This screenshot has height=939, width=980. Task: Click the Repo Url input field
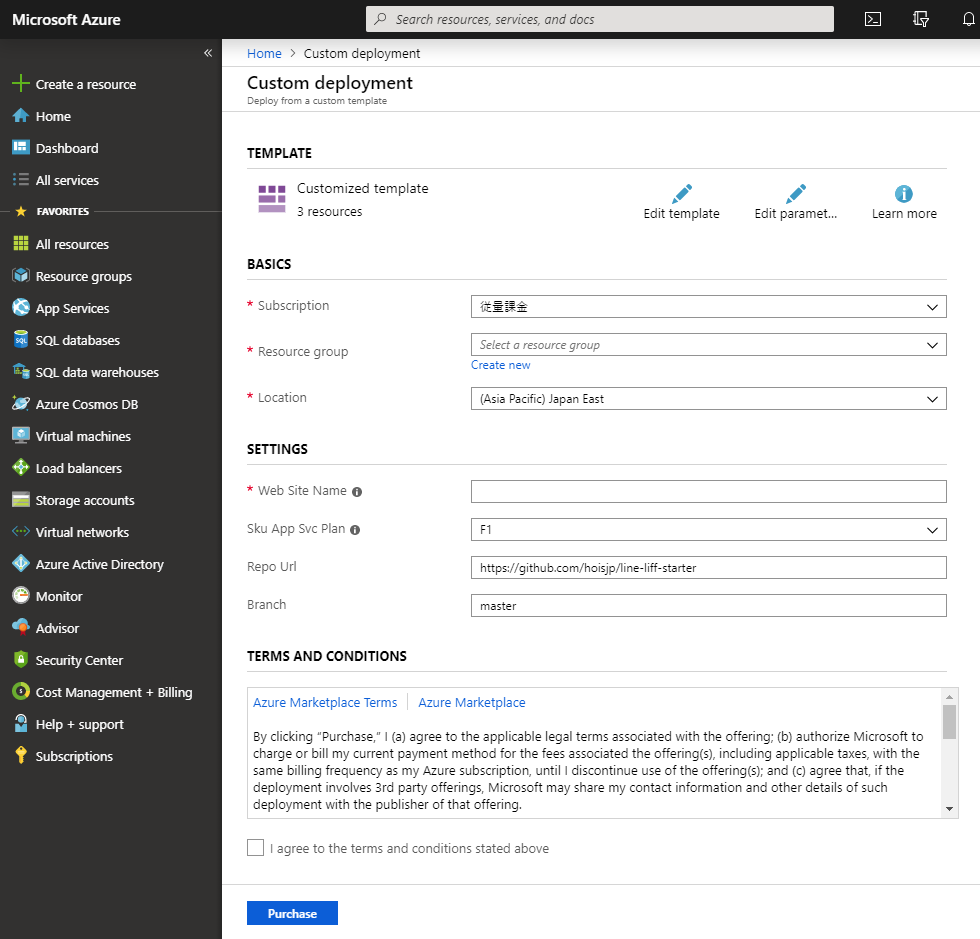709,568
